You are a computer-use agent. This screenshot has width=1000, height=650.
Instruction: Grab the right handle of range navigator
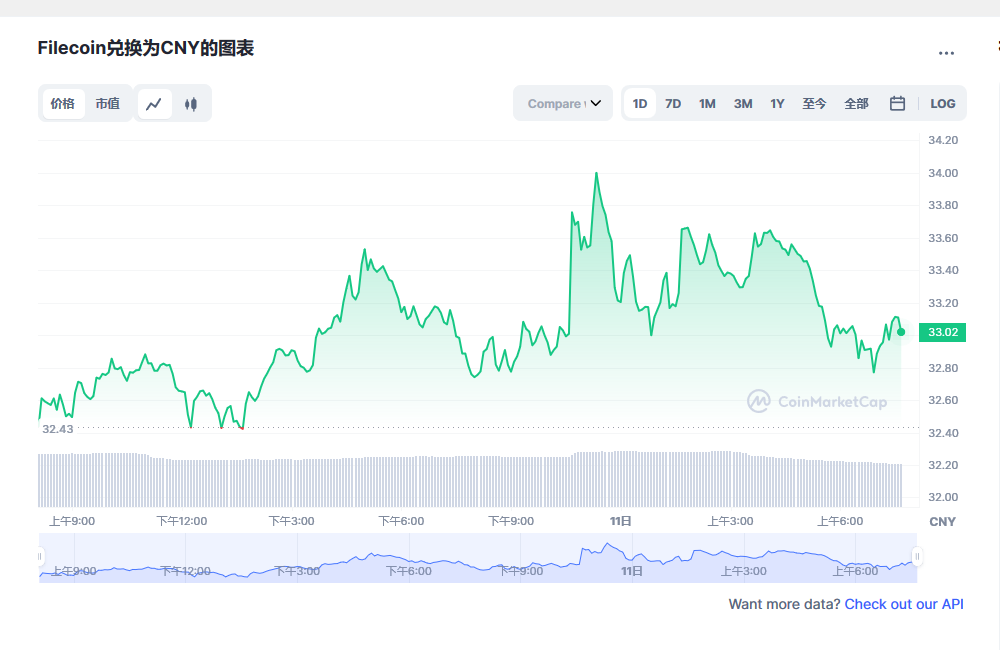(917, 557)
